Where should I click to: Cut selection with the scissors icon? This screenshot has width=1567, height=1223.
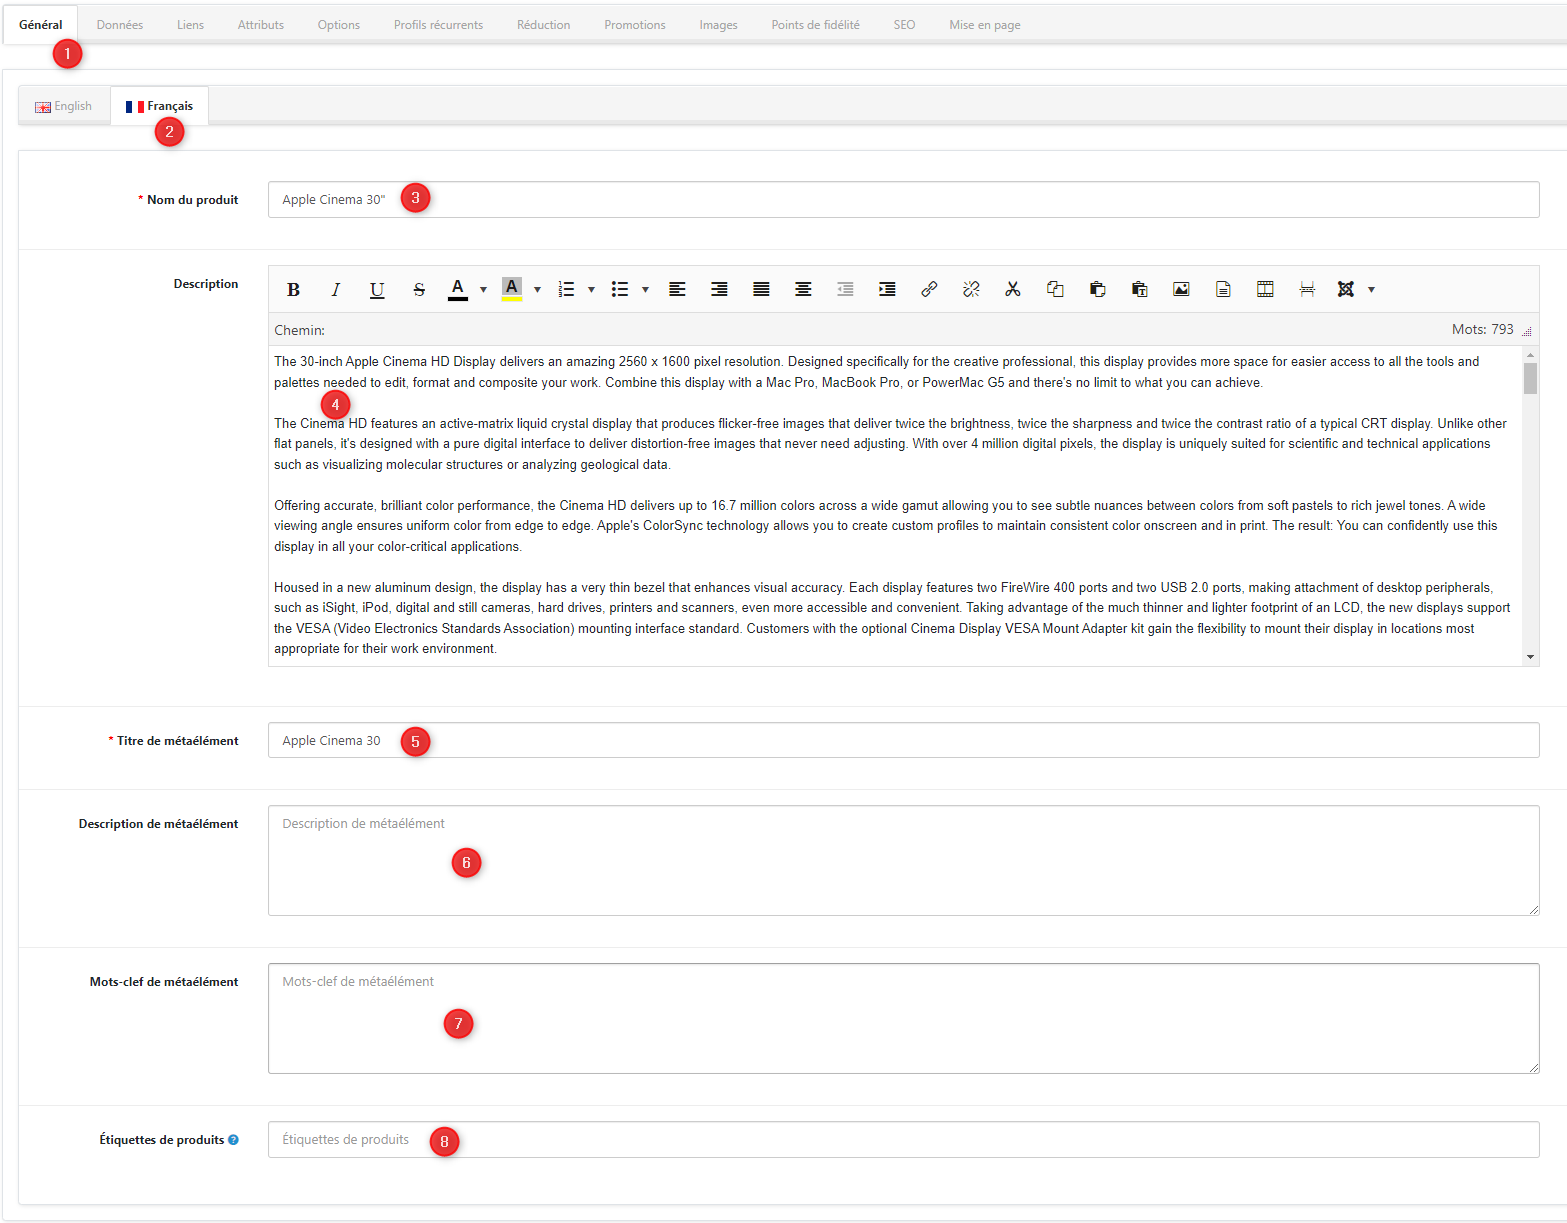(x=1013, y=290)
